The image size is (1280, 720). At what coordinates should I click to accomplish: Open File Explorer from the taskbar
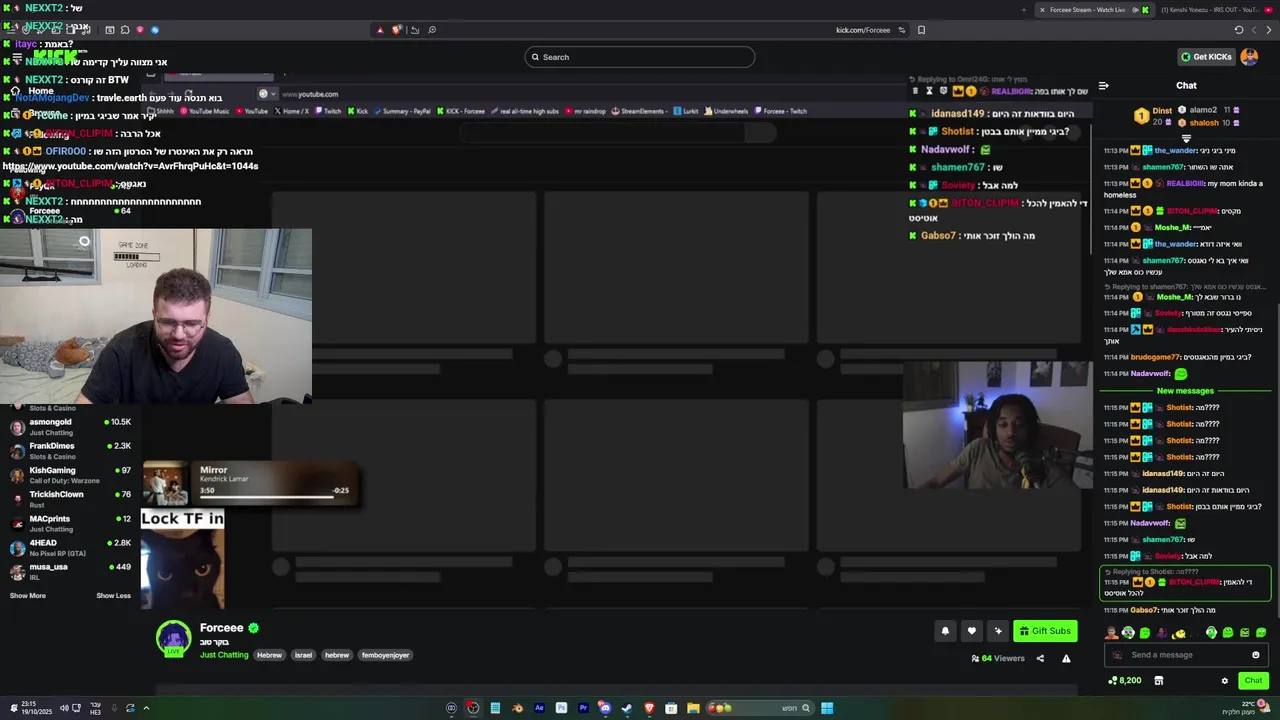(693, 708)
